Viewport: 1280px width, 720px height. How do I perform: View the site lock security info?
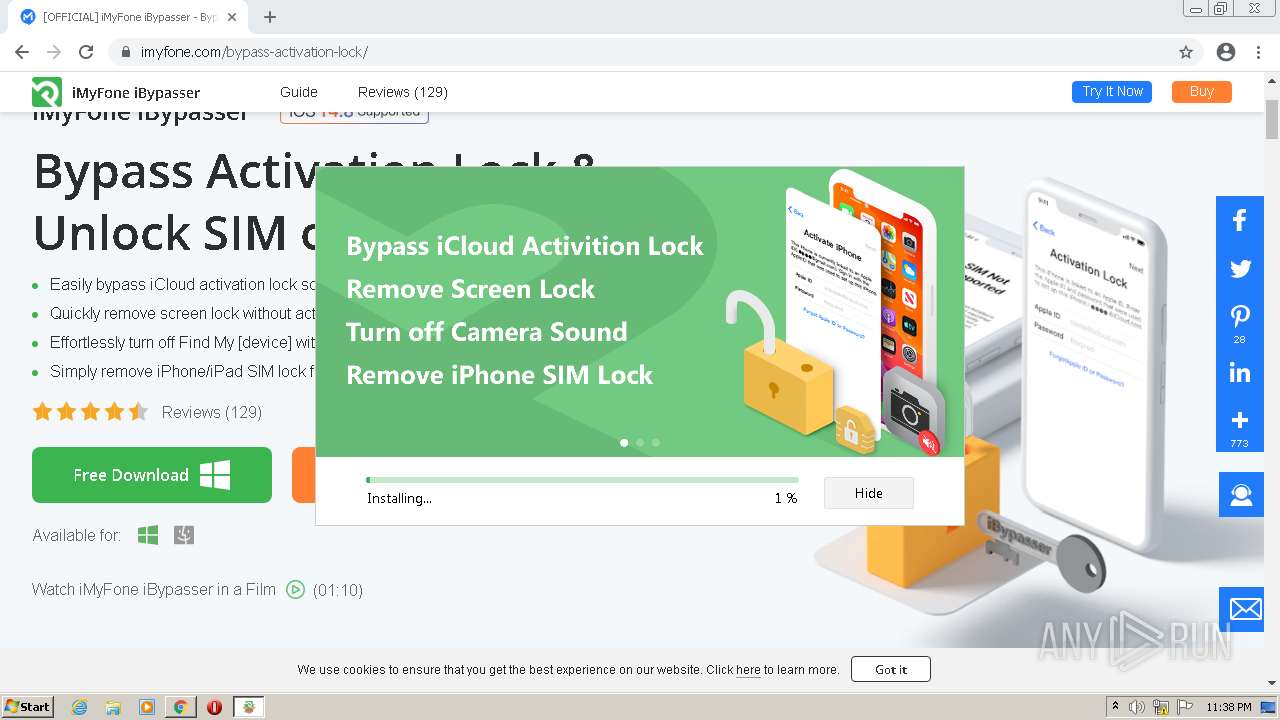point(125,52)
